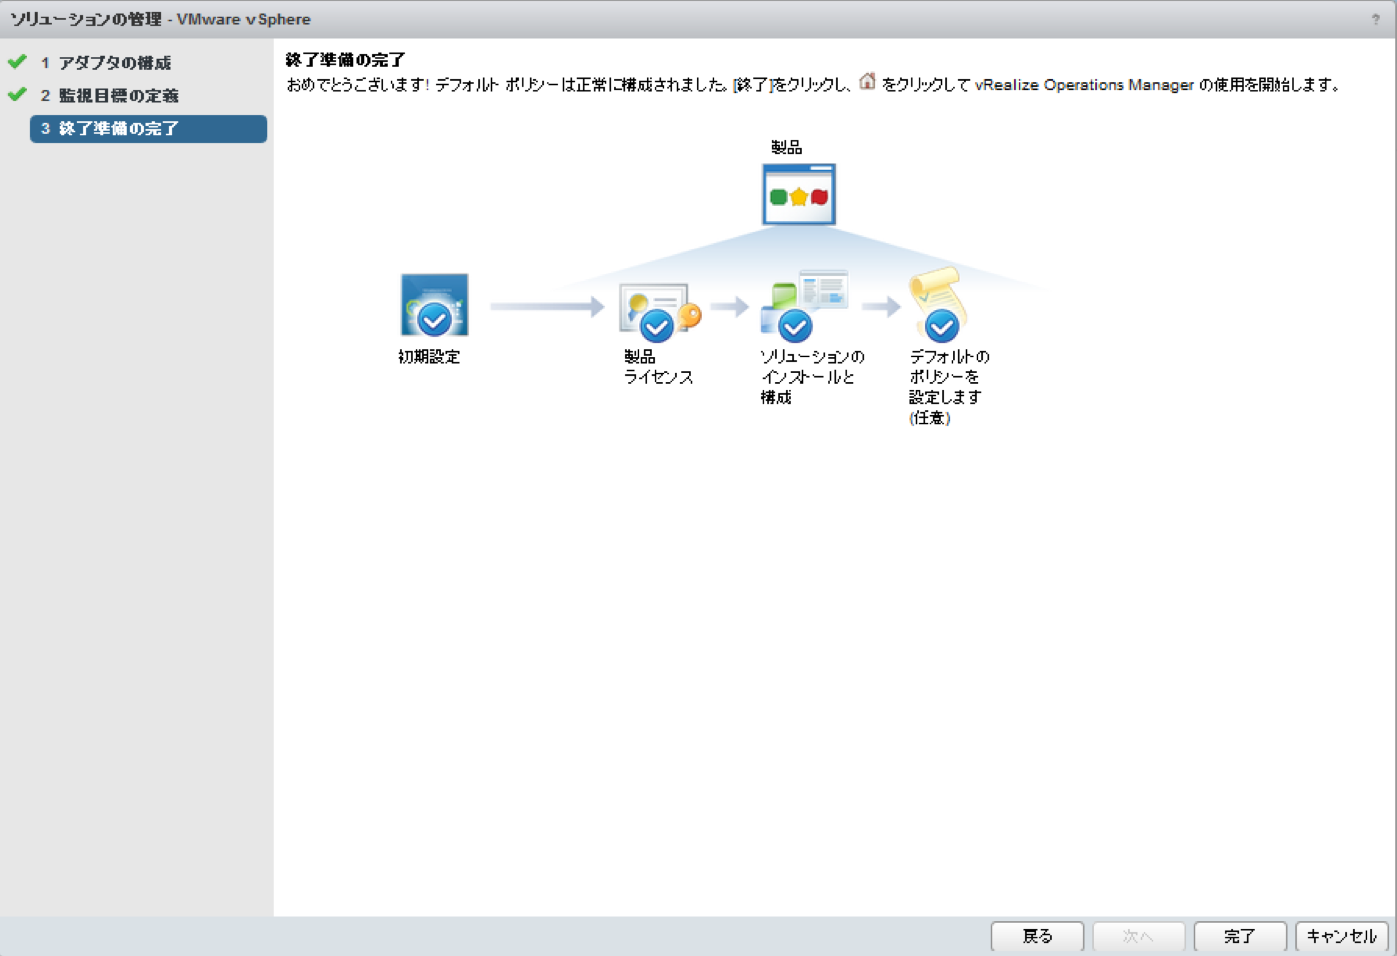The height and width of the screenshot is (956, 1397).
Task: Click the blue checkmark badge on 初期設定
Action: tap(433, 321)
